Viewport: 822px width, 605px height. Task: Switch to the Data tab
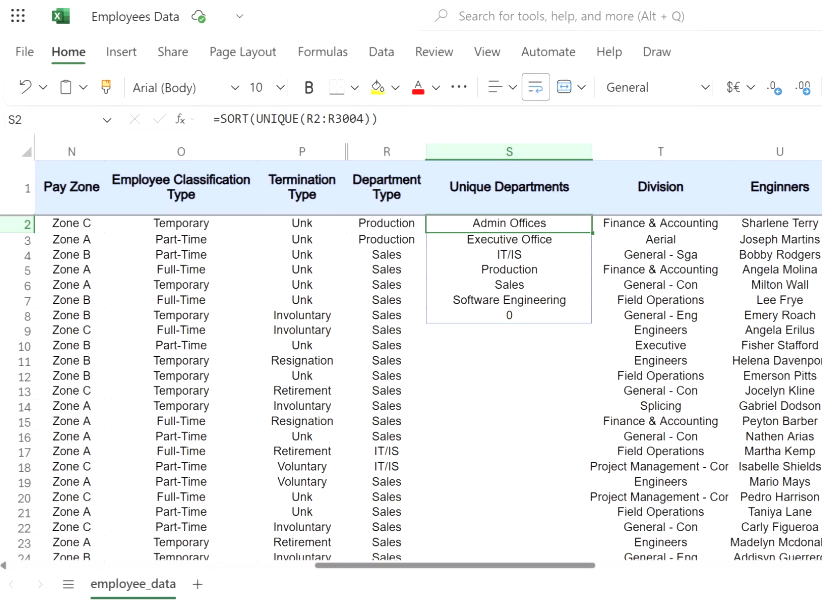coord(381,52)
